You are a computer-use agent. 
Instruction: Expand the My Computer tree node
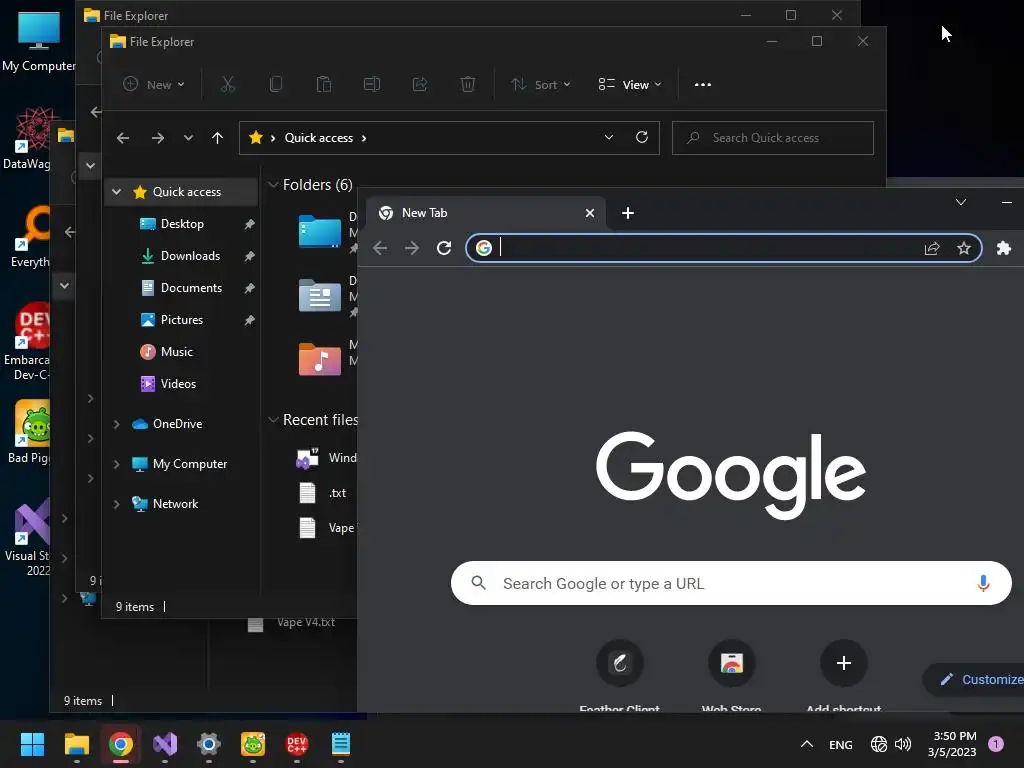pos(116,464)
